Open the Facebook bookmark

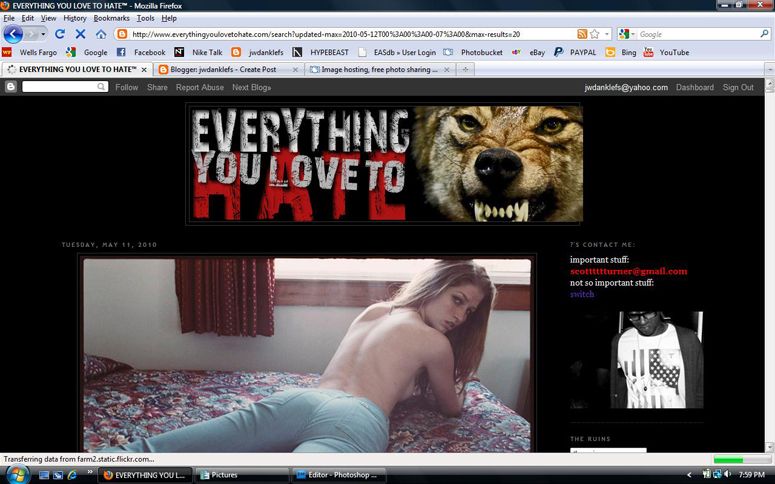click(141, 52)
